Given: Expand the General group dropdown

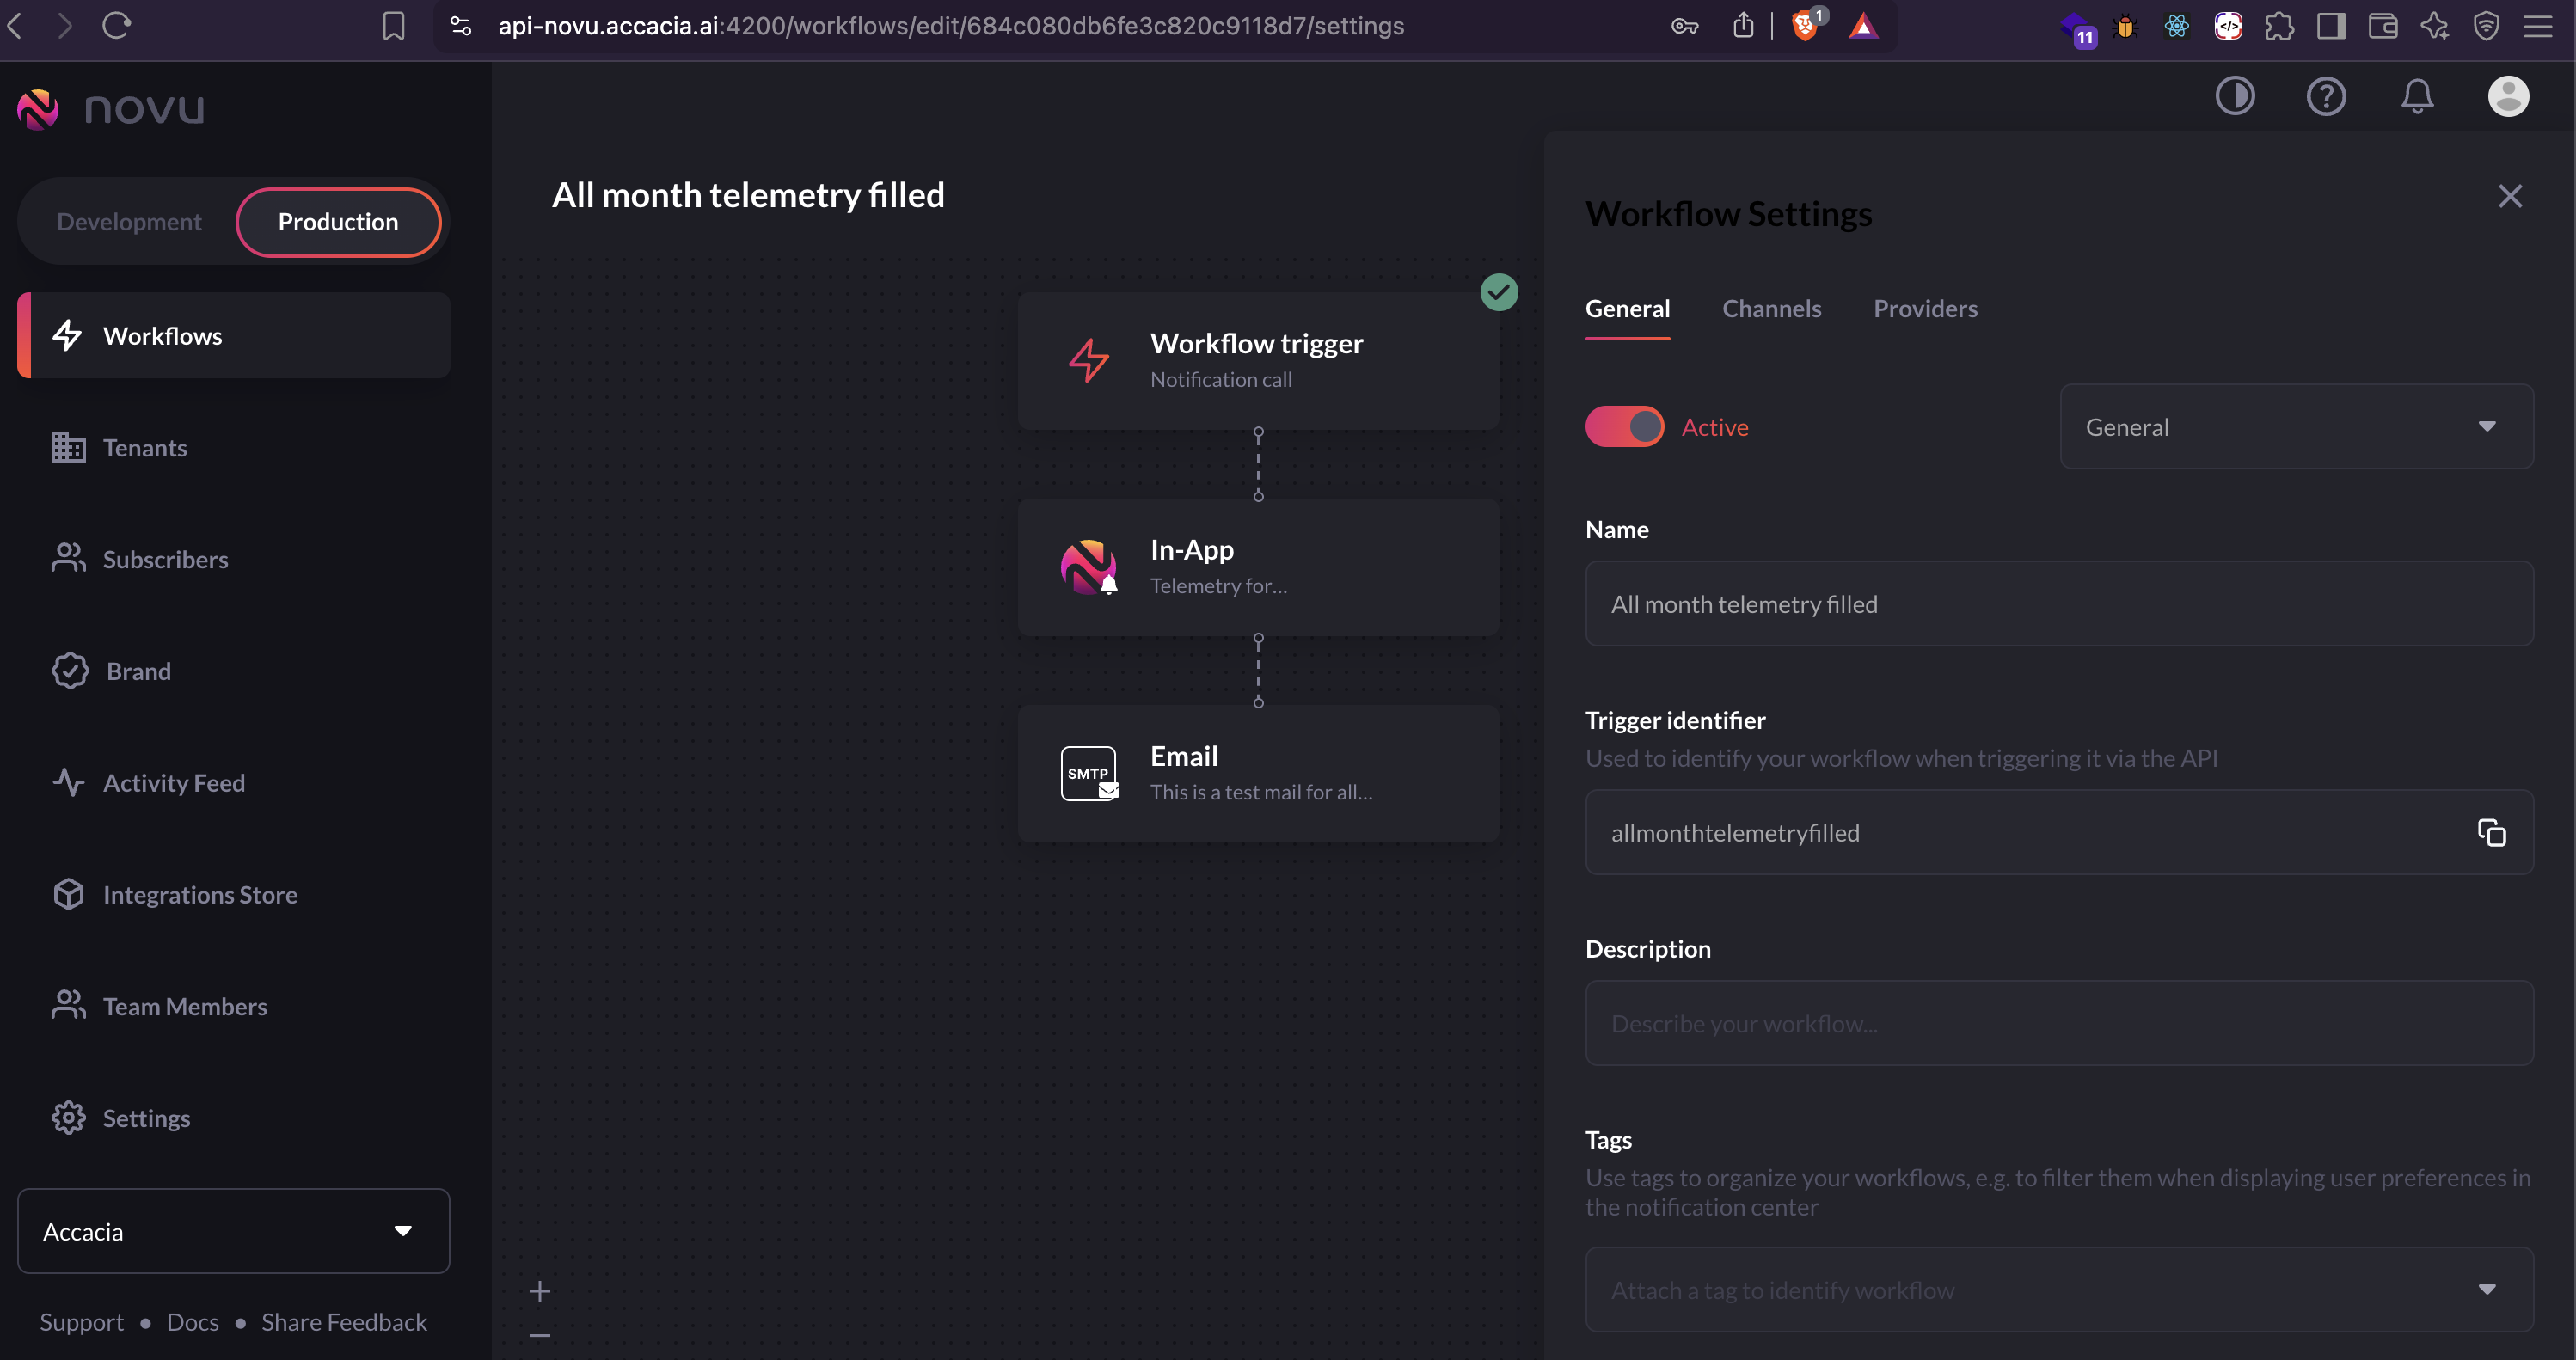Looking at the screenshot, I should pos(2296,427).
